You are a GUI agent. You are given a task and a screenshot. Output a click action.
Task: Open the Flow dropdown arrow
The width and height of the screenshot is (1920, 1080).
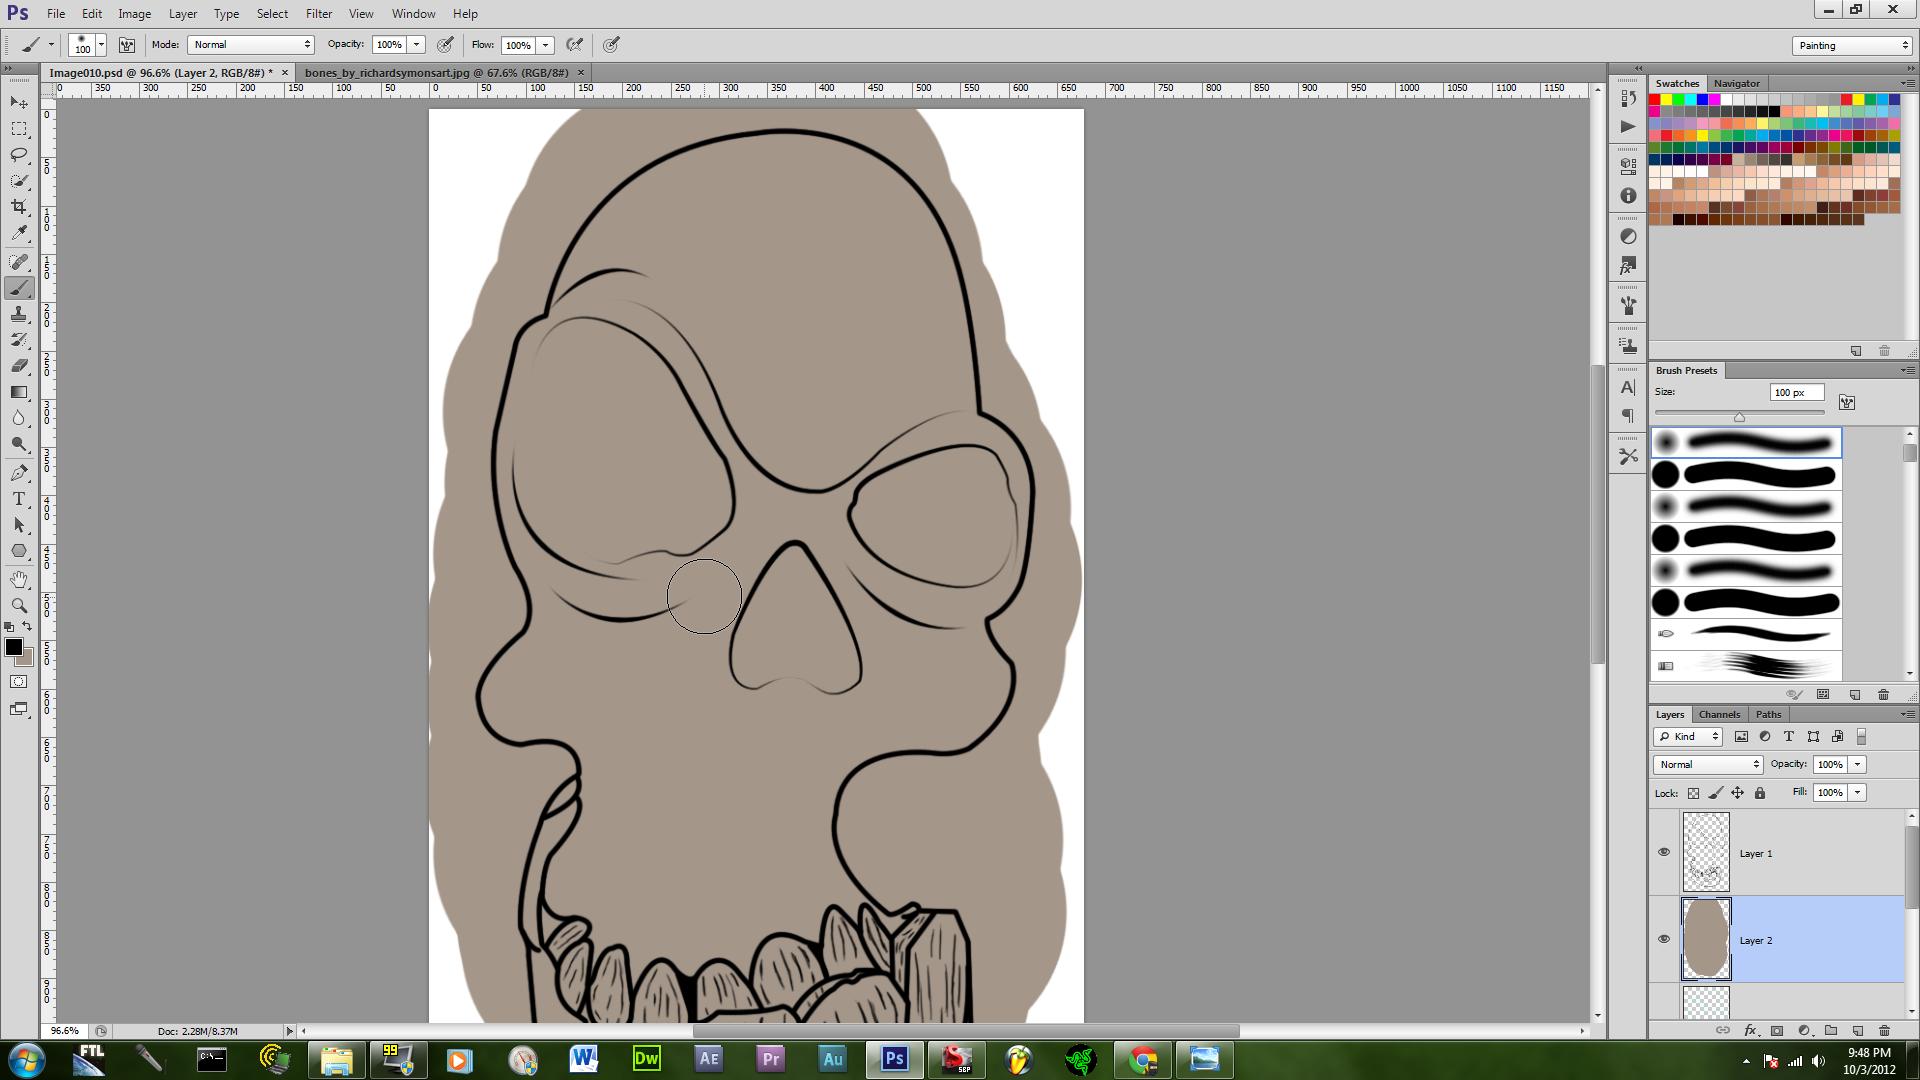click(x=546, y=45)
